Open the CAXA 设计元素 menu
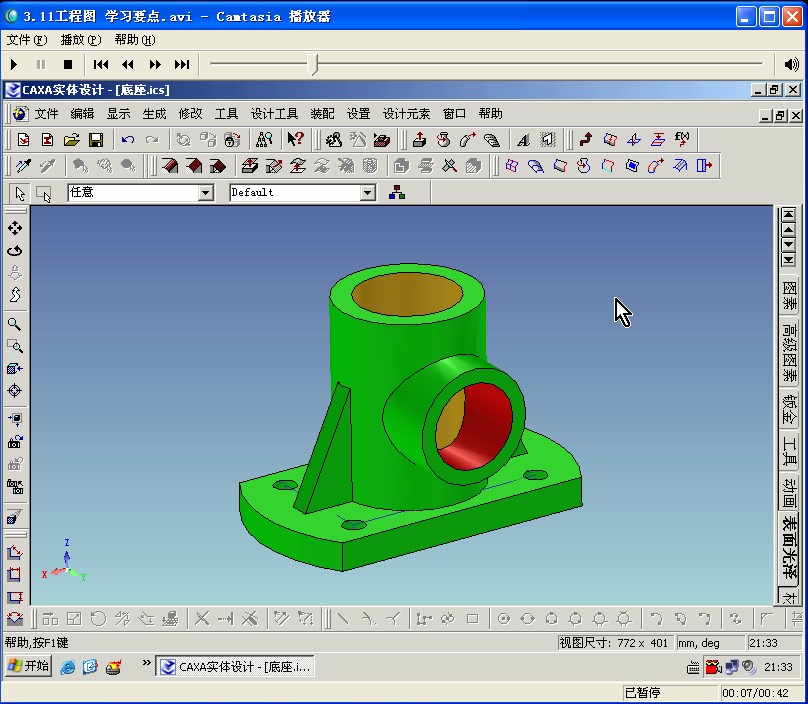 (x=406, y=113)
